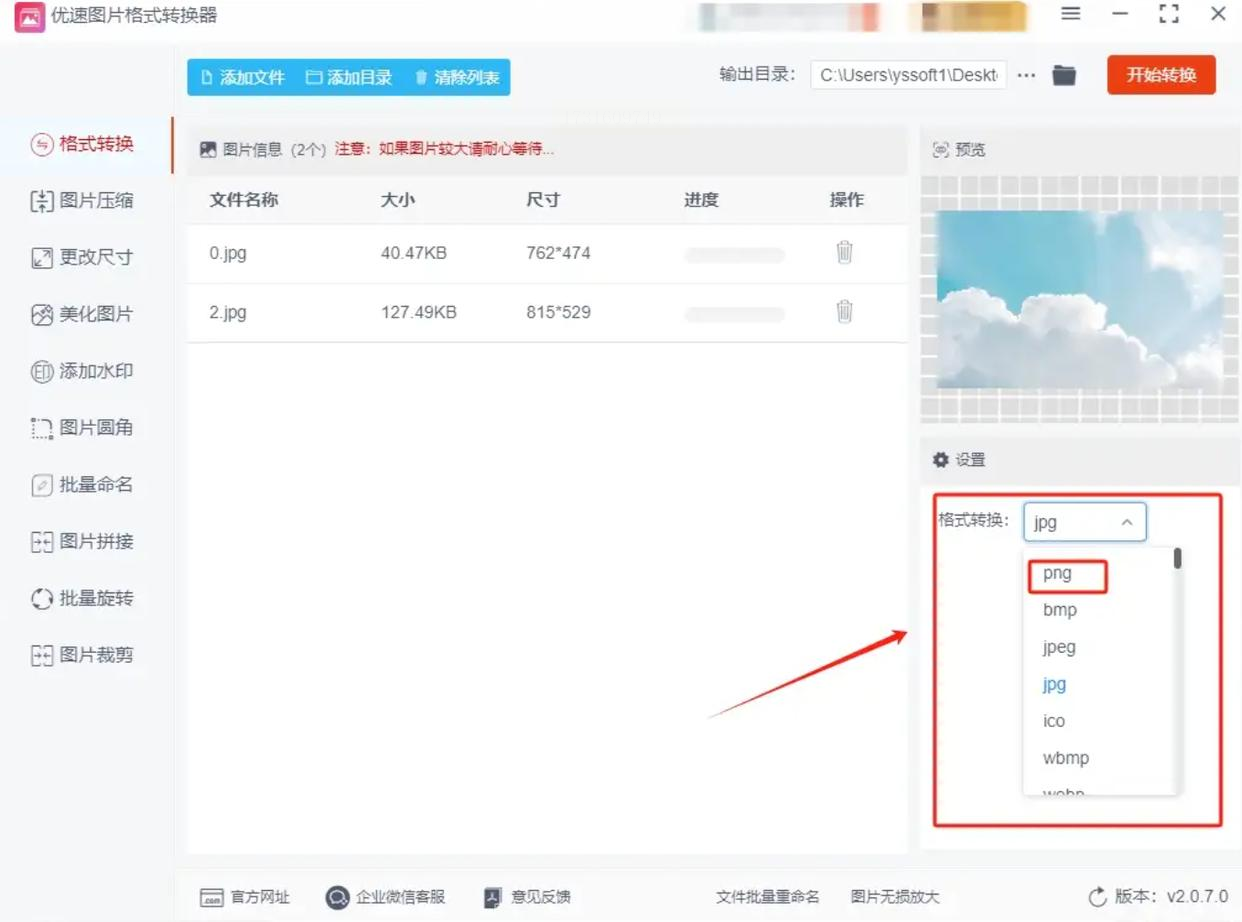The height and width of the screenshot is (922, 1242).
Task: Click the 文件名称 column header
Action: 244,200
